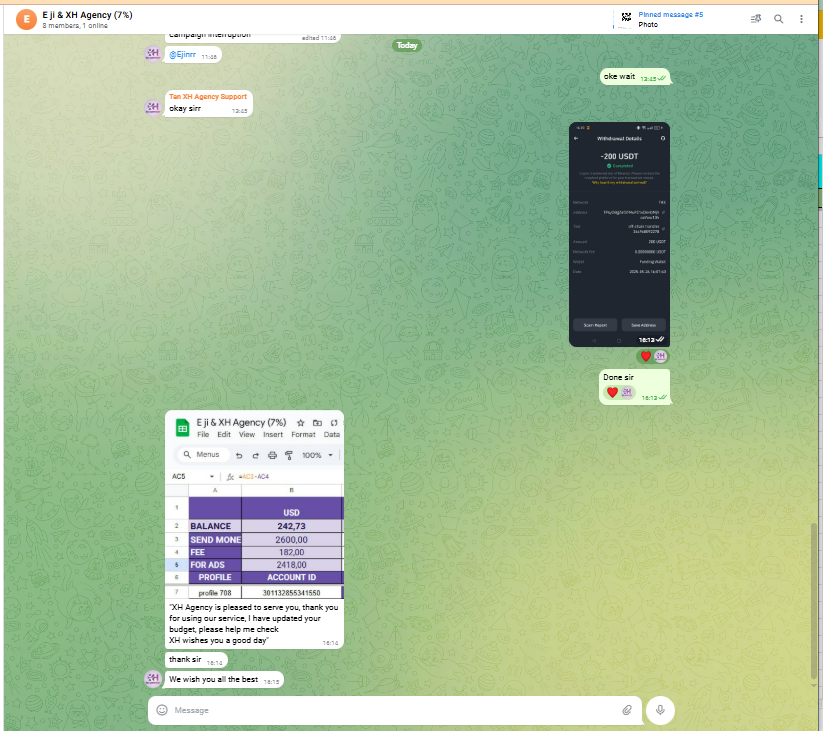
Task: Click the pinned messages list icon
Action: coord(755,18)
